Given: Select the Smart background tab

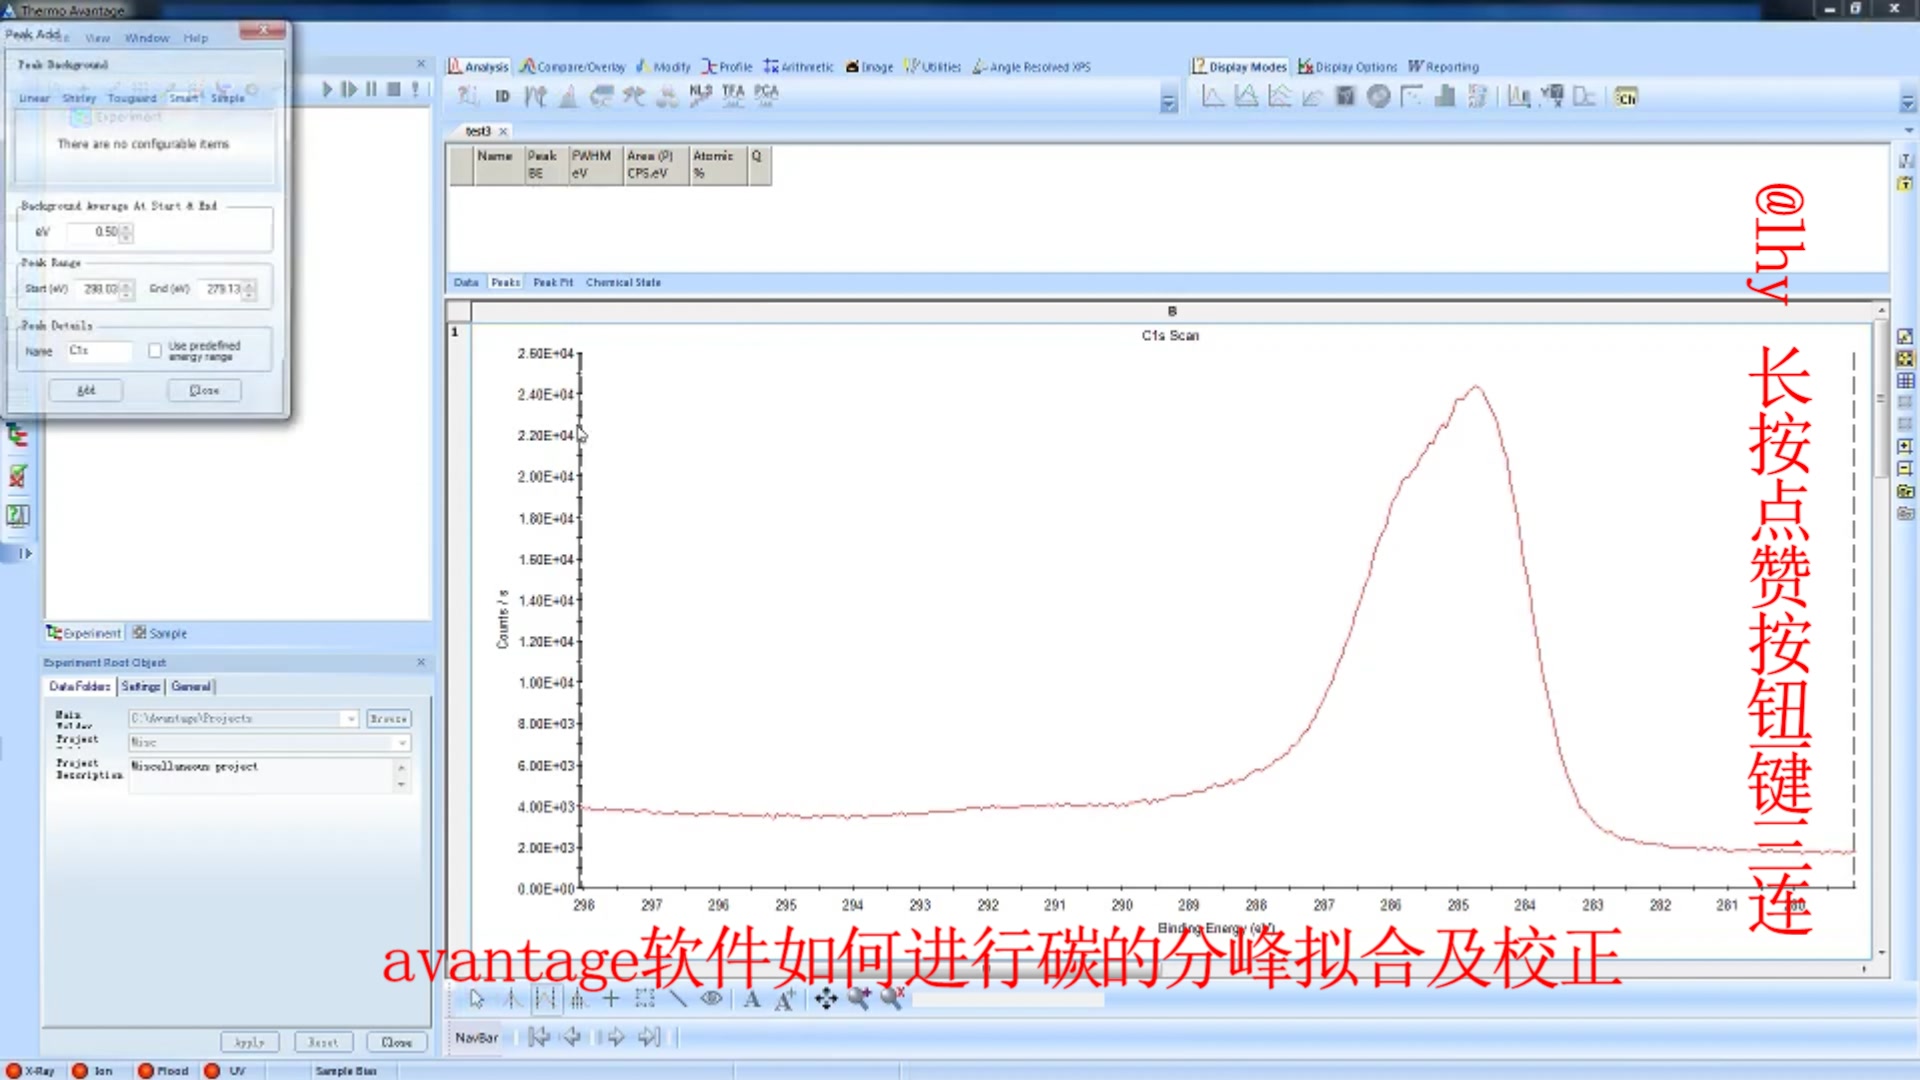Looking at the screenshot, I should pos(183,98).
